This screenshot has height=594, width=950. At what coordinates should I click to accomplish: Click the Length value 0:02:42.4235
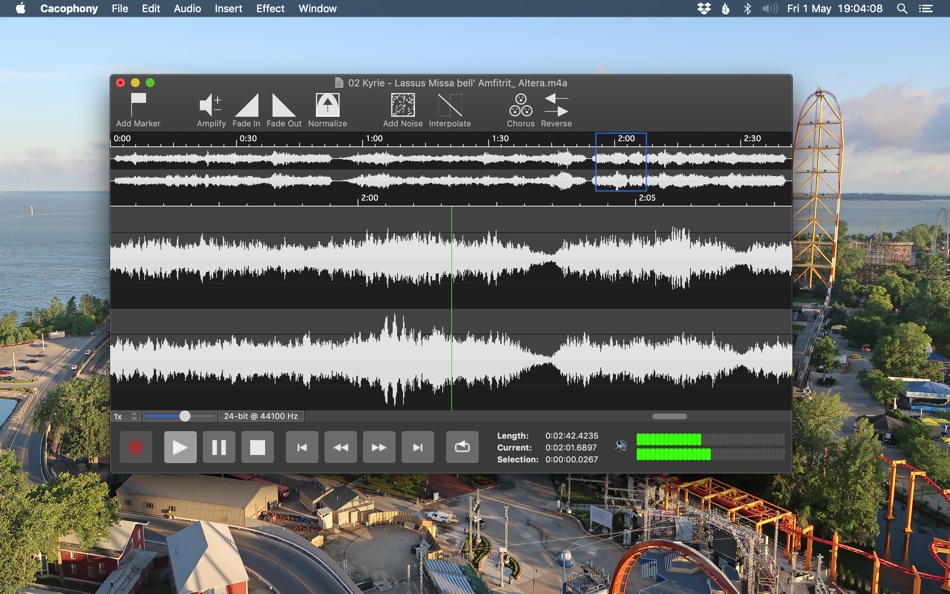571,436
